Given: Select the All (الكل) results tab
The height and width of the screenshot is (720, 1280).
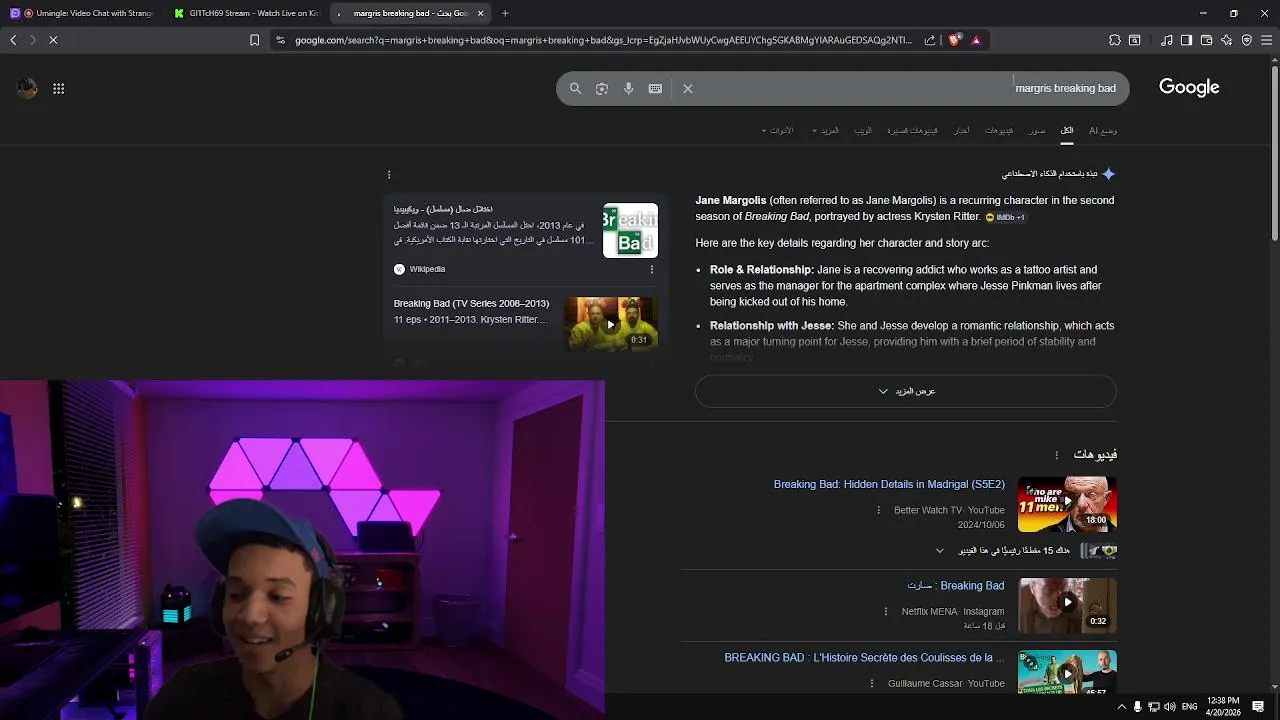Looking at the screenshot, I should (x=1067, y=130).
